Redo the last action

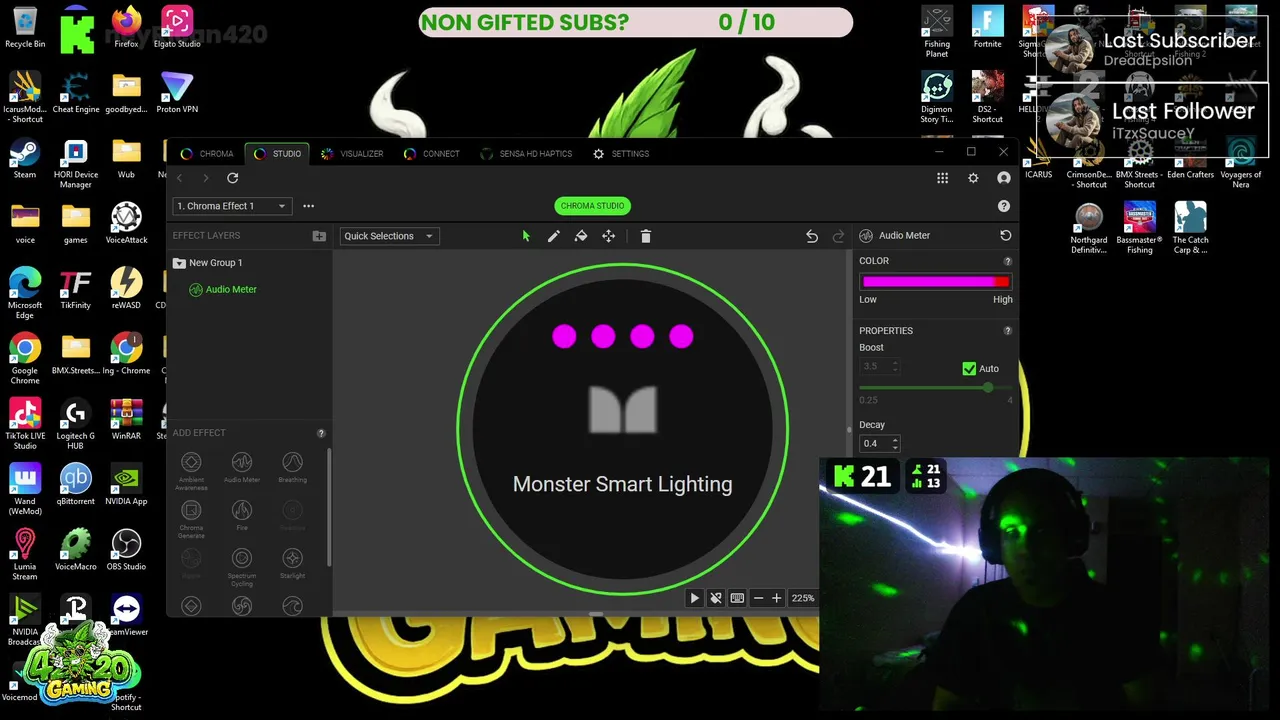click(838, 236)
